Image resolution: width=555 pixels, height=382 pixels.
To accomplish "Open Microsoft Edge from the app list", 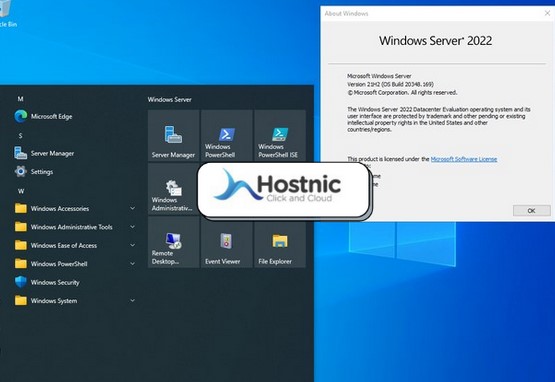I will 43,116.
